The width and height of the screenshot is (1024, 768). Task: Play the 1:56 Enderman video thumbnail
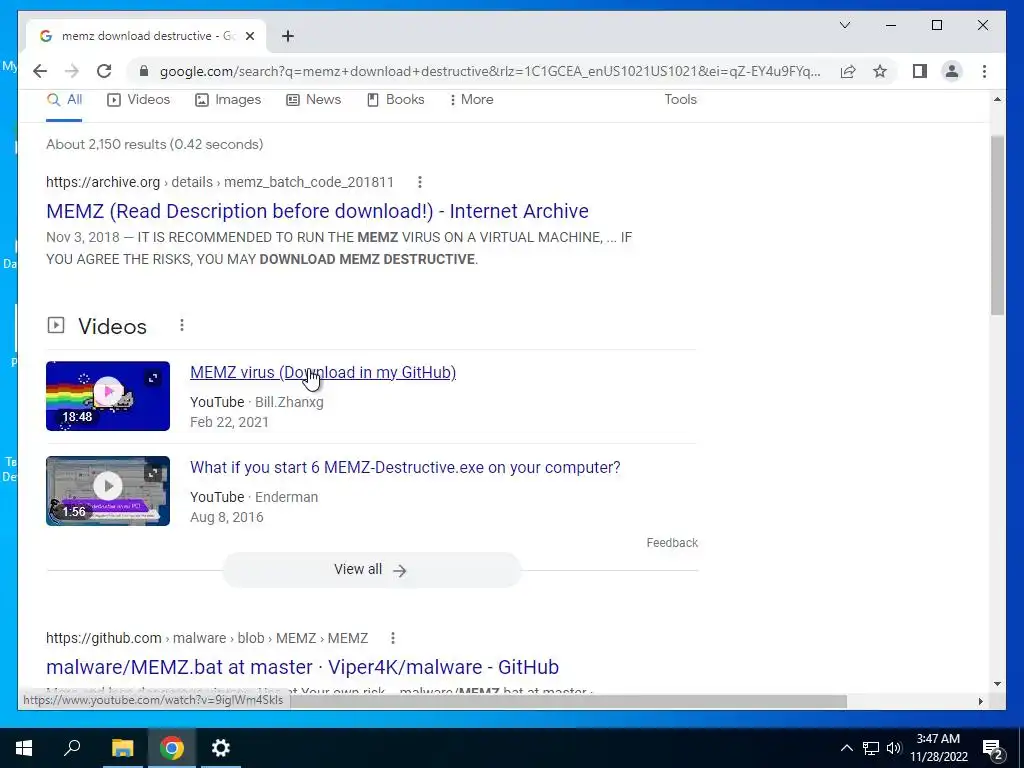[x=108, y=490]
